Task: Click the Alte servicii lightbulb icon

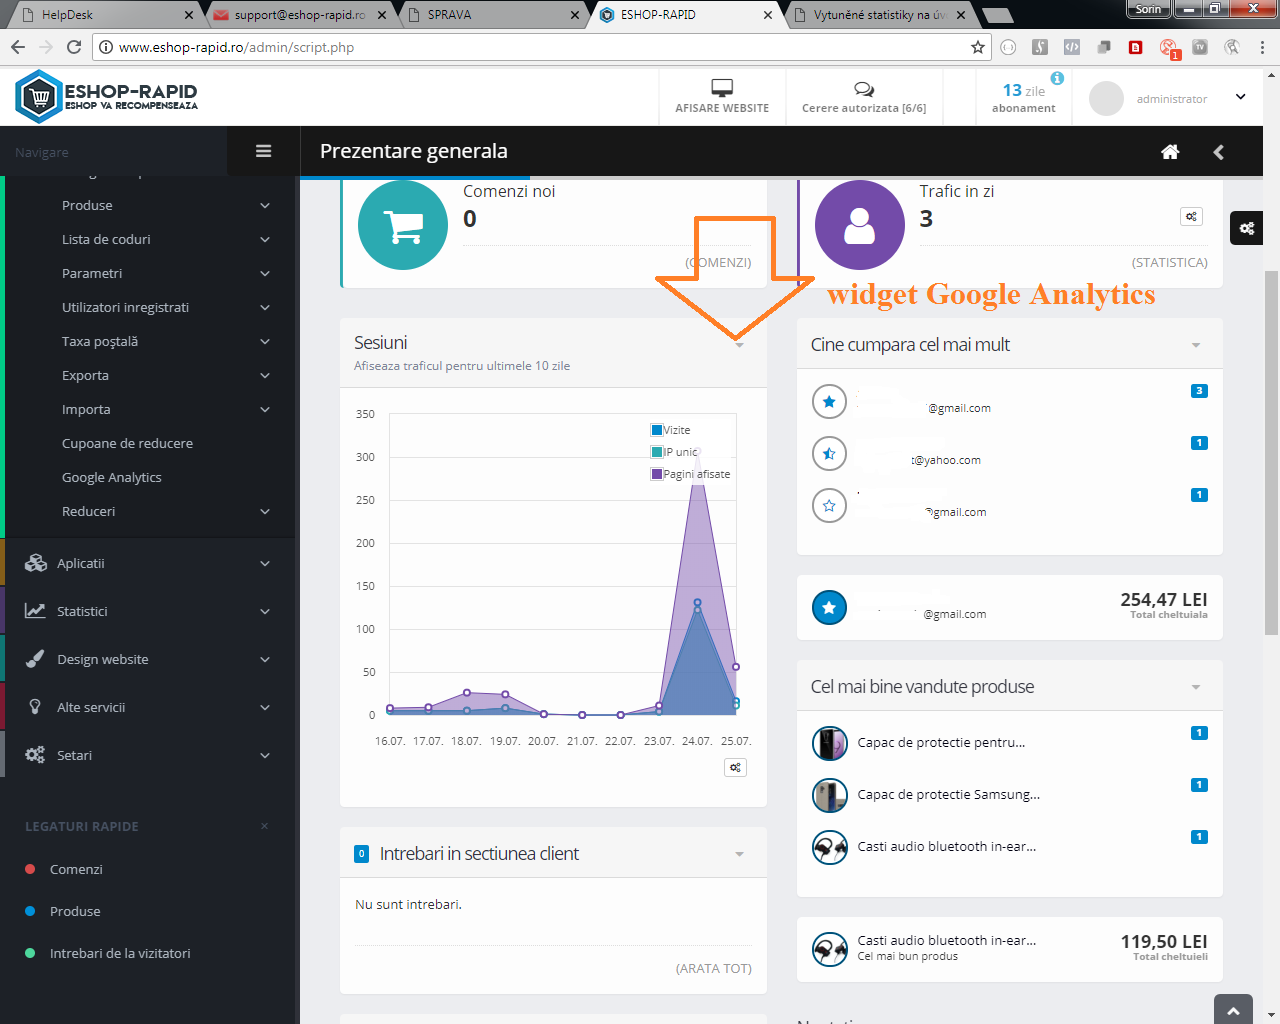Action: click(35, 707)
